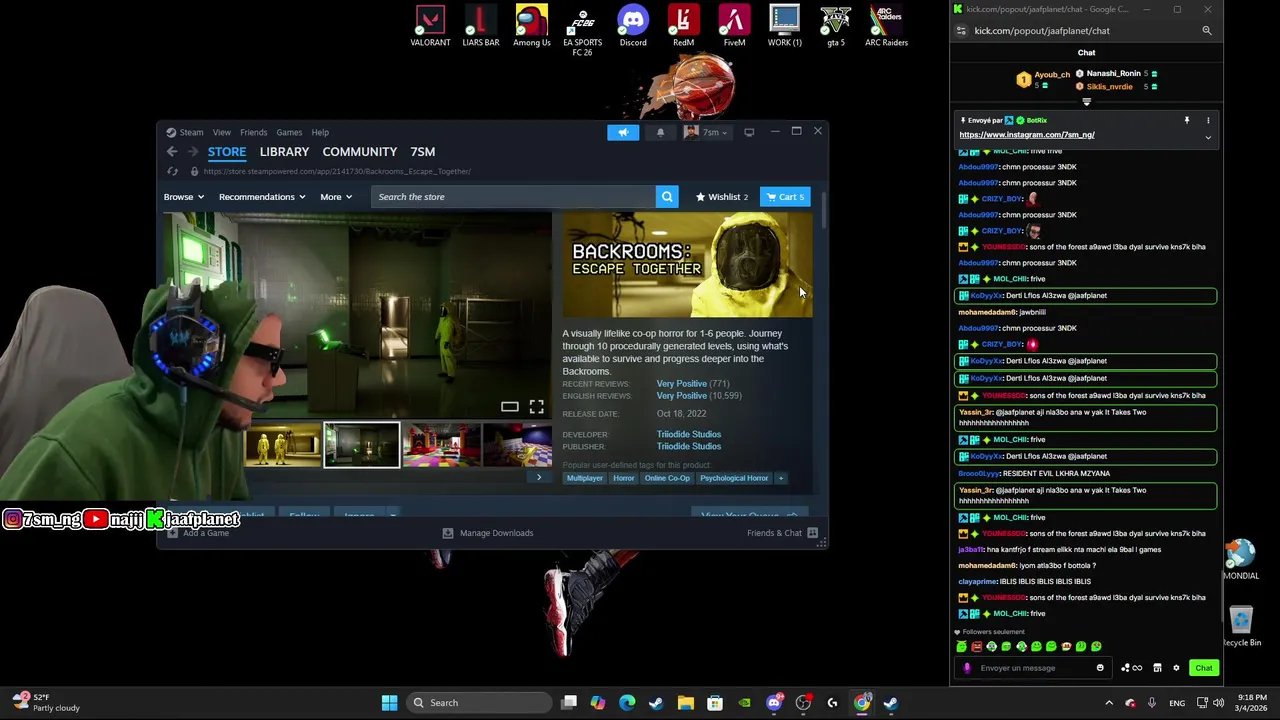Viewport: 1280px width, 720px height.
Task: Click the chat identity icon in message box
Action: click(967, 668)
